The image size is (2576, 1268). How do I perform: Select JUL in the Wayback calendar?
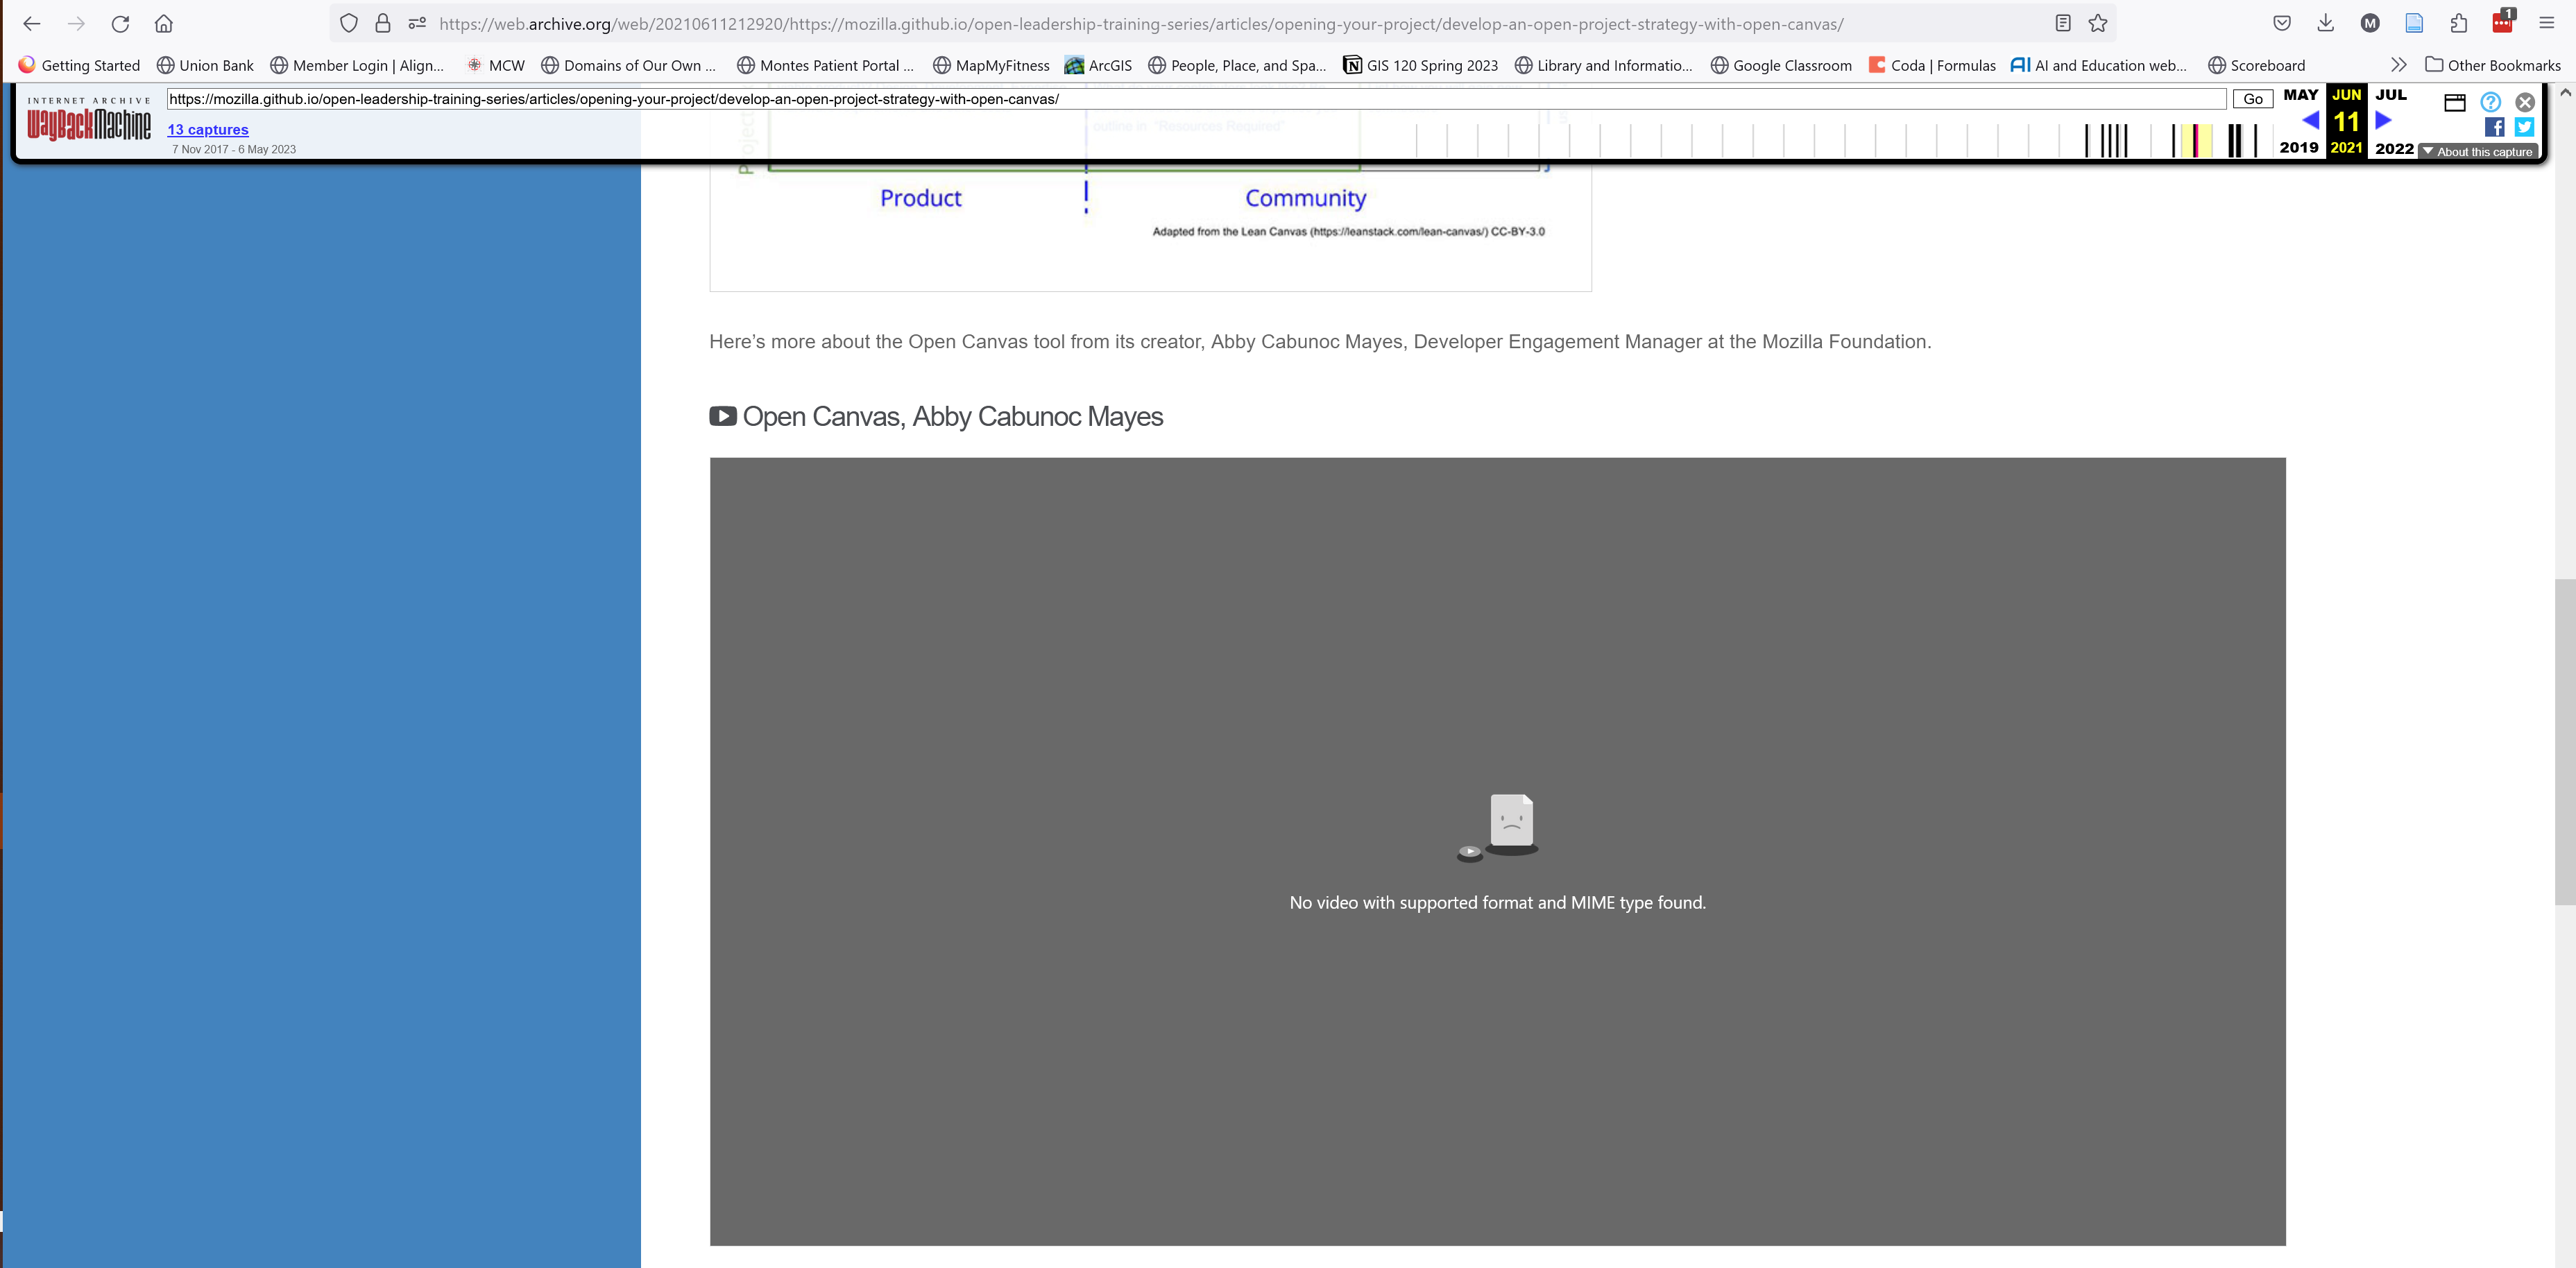(2391, 94)
